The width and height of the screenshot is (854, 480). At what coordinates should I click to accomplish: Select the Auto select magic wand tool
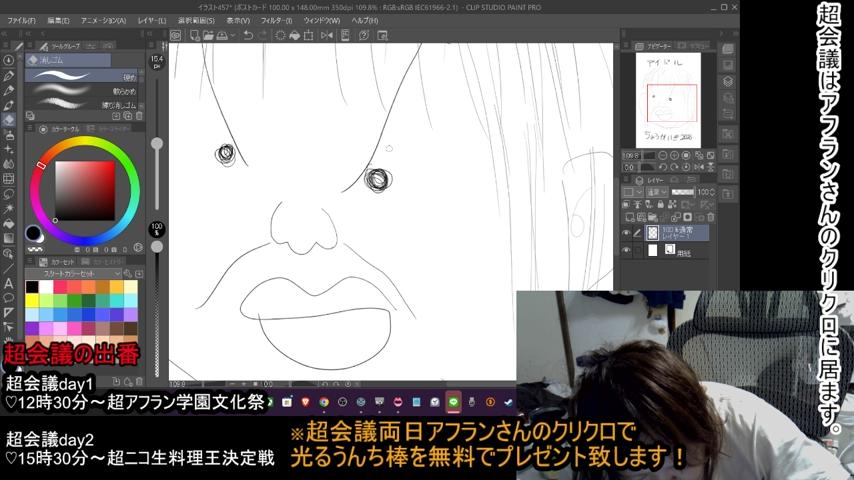point(9,208)
